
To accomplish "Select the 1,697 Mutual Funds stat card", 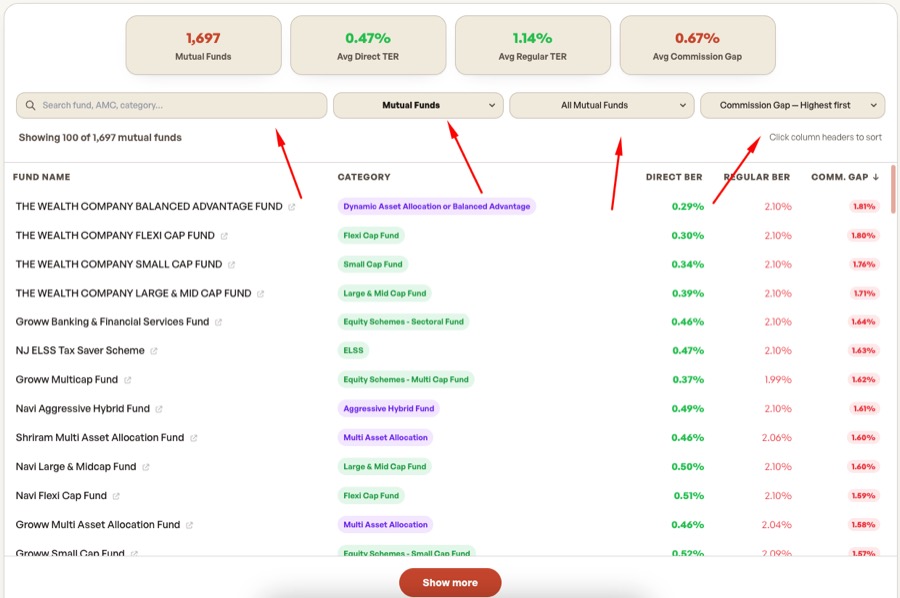I will tap(203, 45).
